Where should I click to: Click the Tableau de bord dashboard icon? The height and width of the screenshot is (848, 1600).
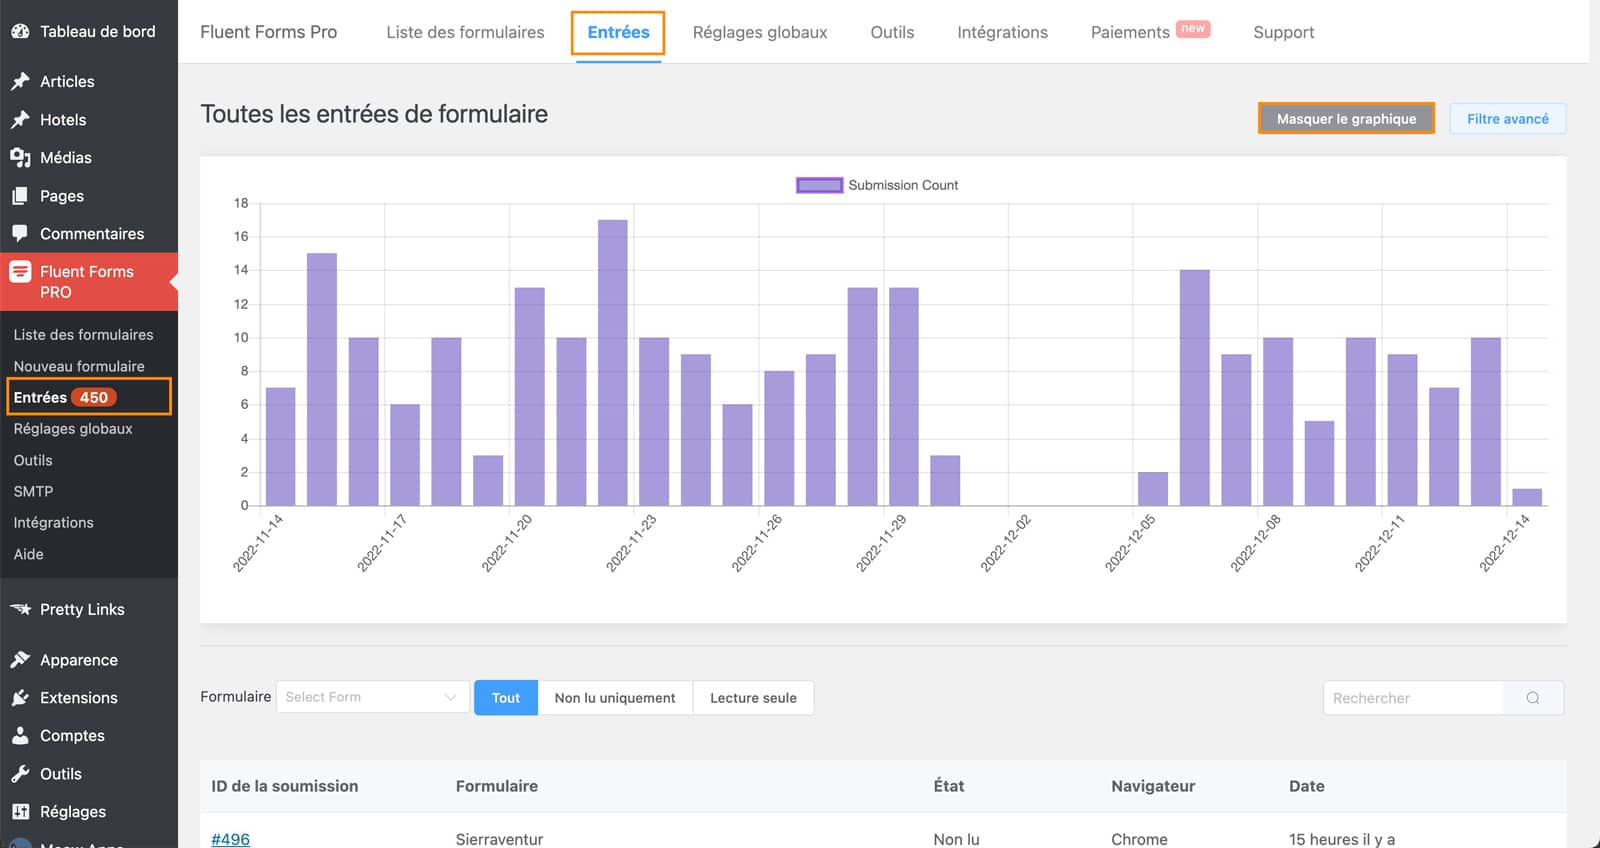pyautogui.click(x=20, y=32)
